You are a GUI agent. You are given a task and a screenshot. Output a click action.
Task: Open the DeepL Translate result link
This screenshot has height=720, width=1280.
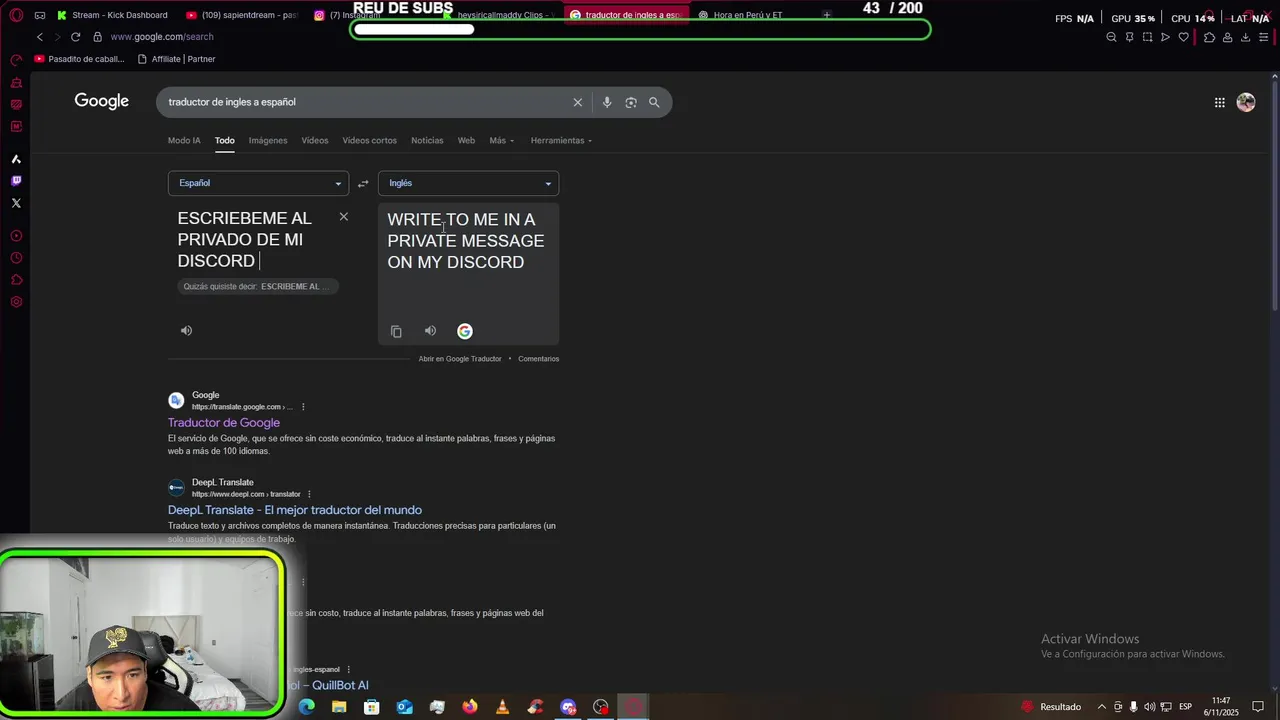[295, 510]
